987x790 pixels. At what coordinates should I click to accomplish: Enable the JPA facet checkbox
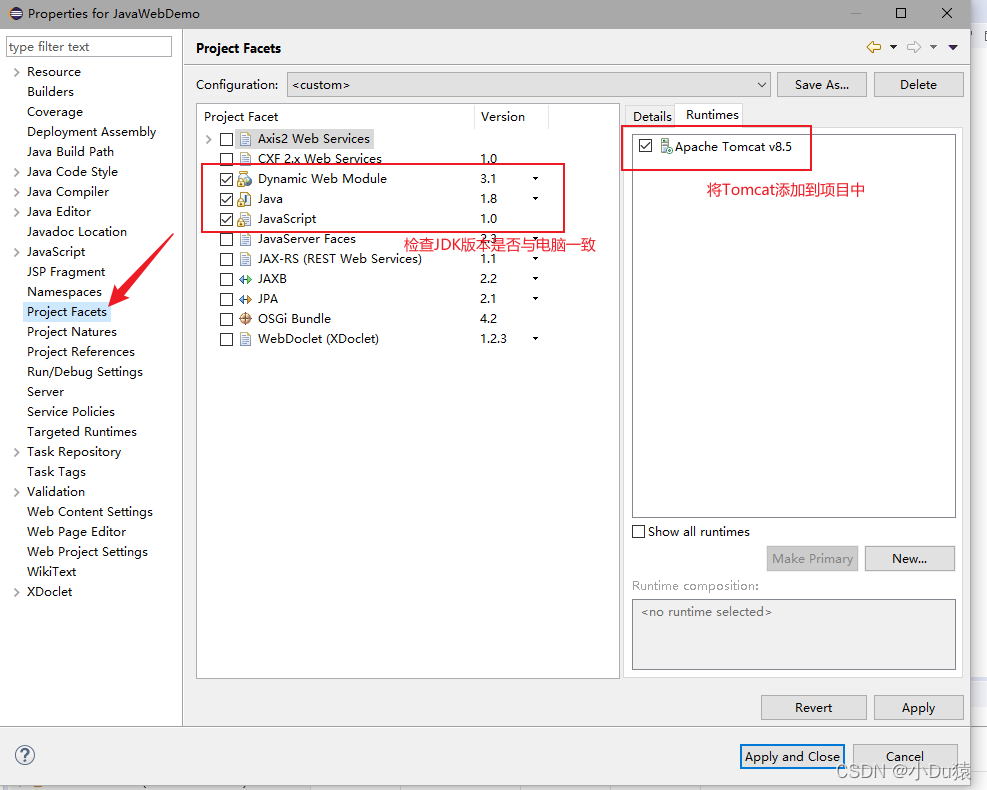point(227,299)
